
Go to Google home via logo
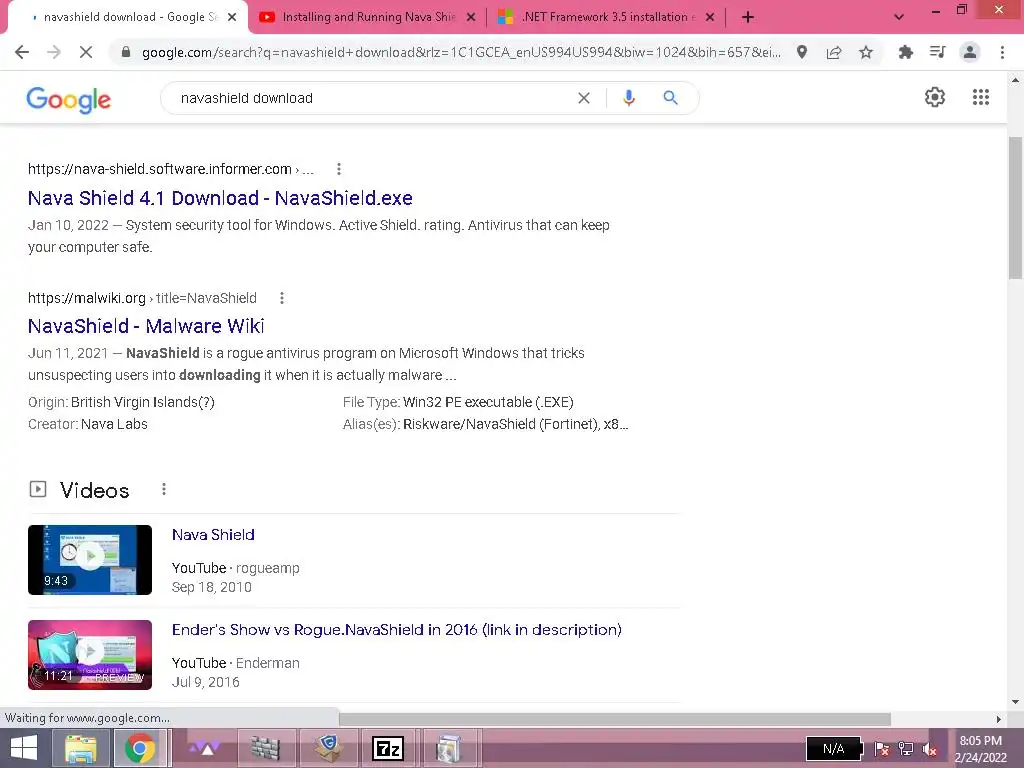[69, 99]
